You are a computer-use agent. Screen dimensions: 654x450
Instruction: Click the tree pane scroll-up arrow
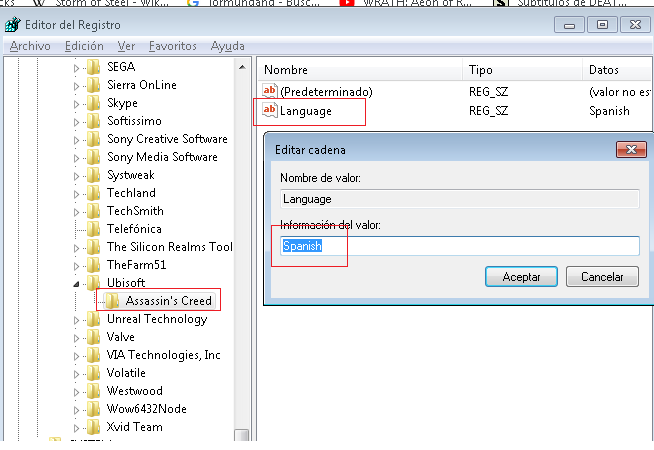[242, 67]
